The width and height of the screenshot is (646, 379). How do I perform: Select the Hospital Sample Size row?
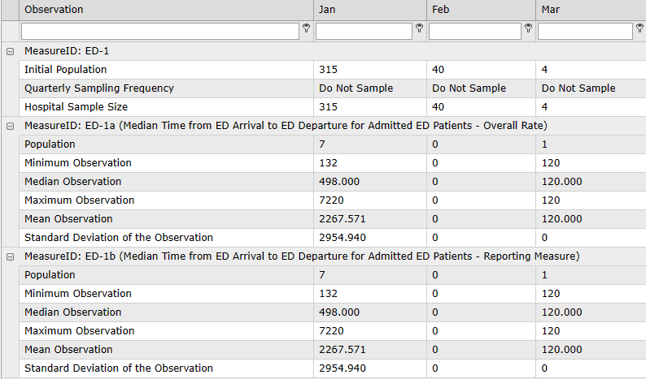(x=332, y=107)
